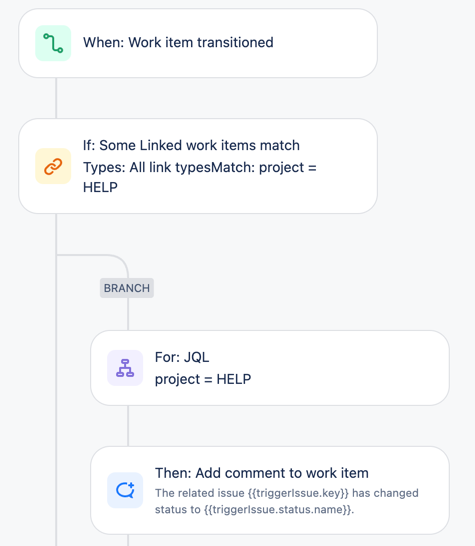The width and height of the screenshot is (475, 546).
Task: Select 'Then: Add comment to work item' action
Action: (x=262, y=473)
